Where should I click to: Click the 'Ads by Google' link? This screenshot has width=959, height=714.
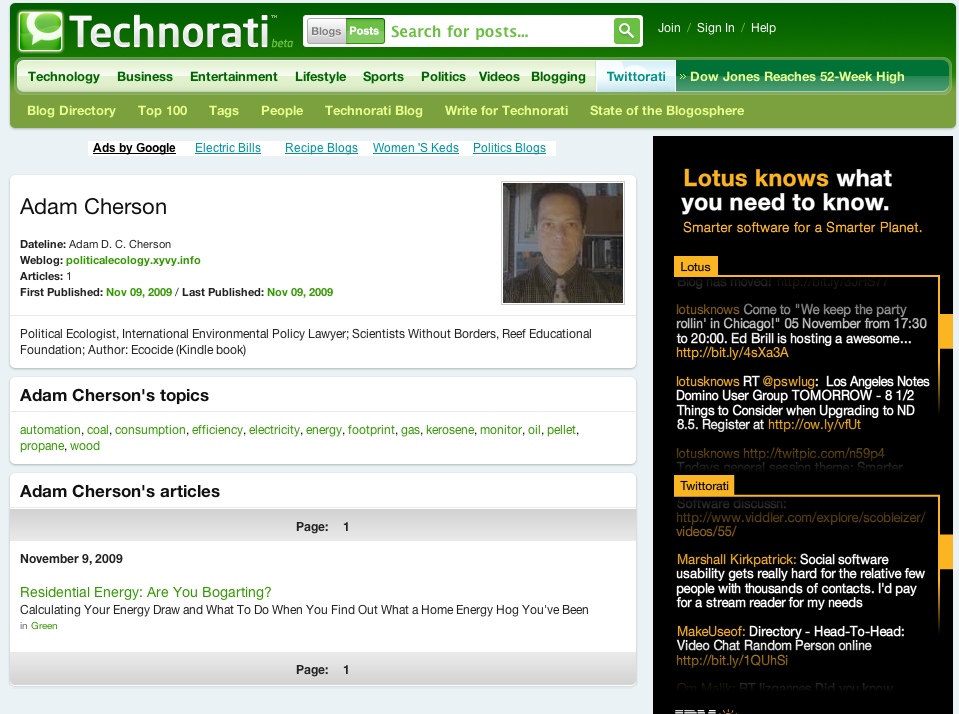pyautogui.click(x=134, y=148)
